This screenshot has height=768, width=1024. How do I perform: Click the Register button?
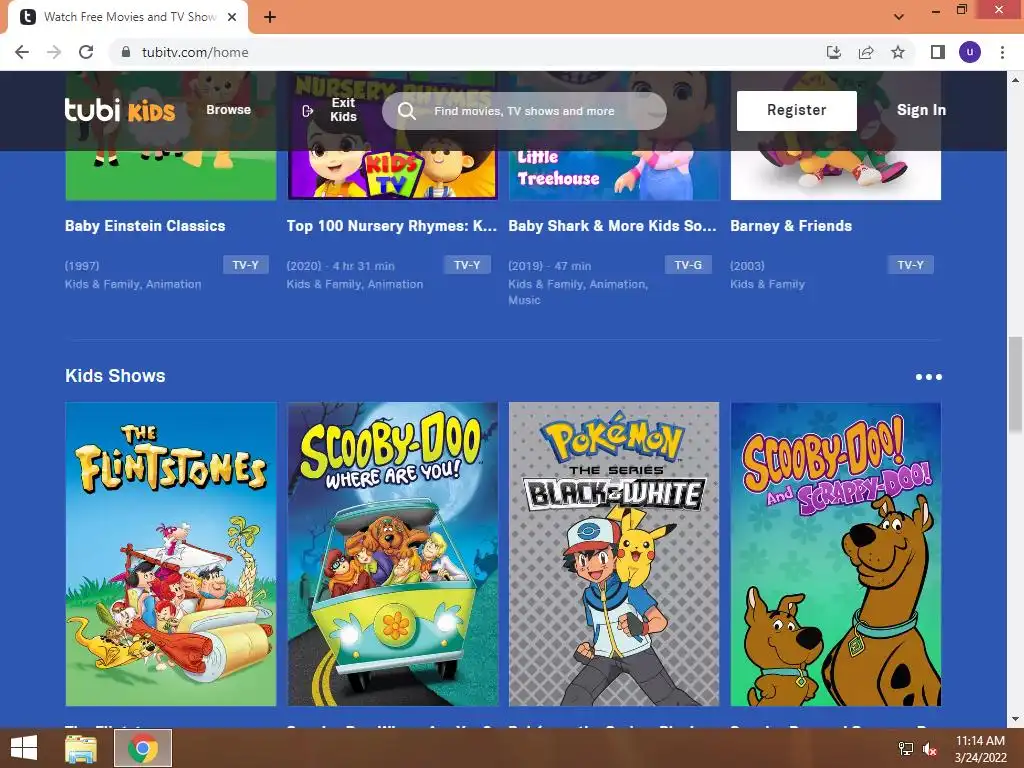(797, 110)
